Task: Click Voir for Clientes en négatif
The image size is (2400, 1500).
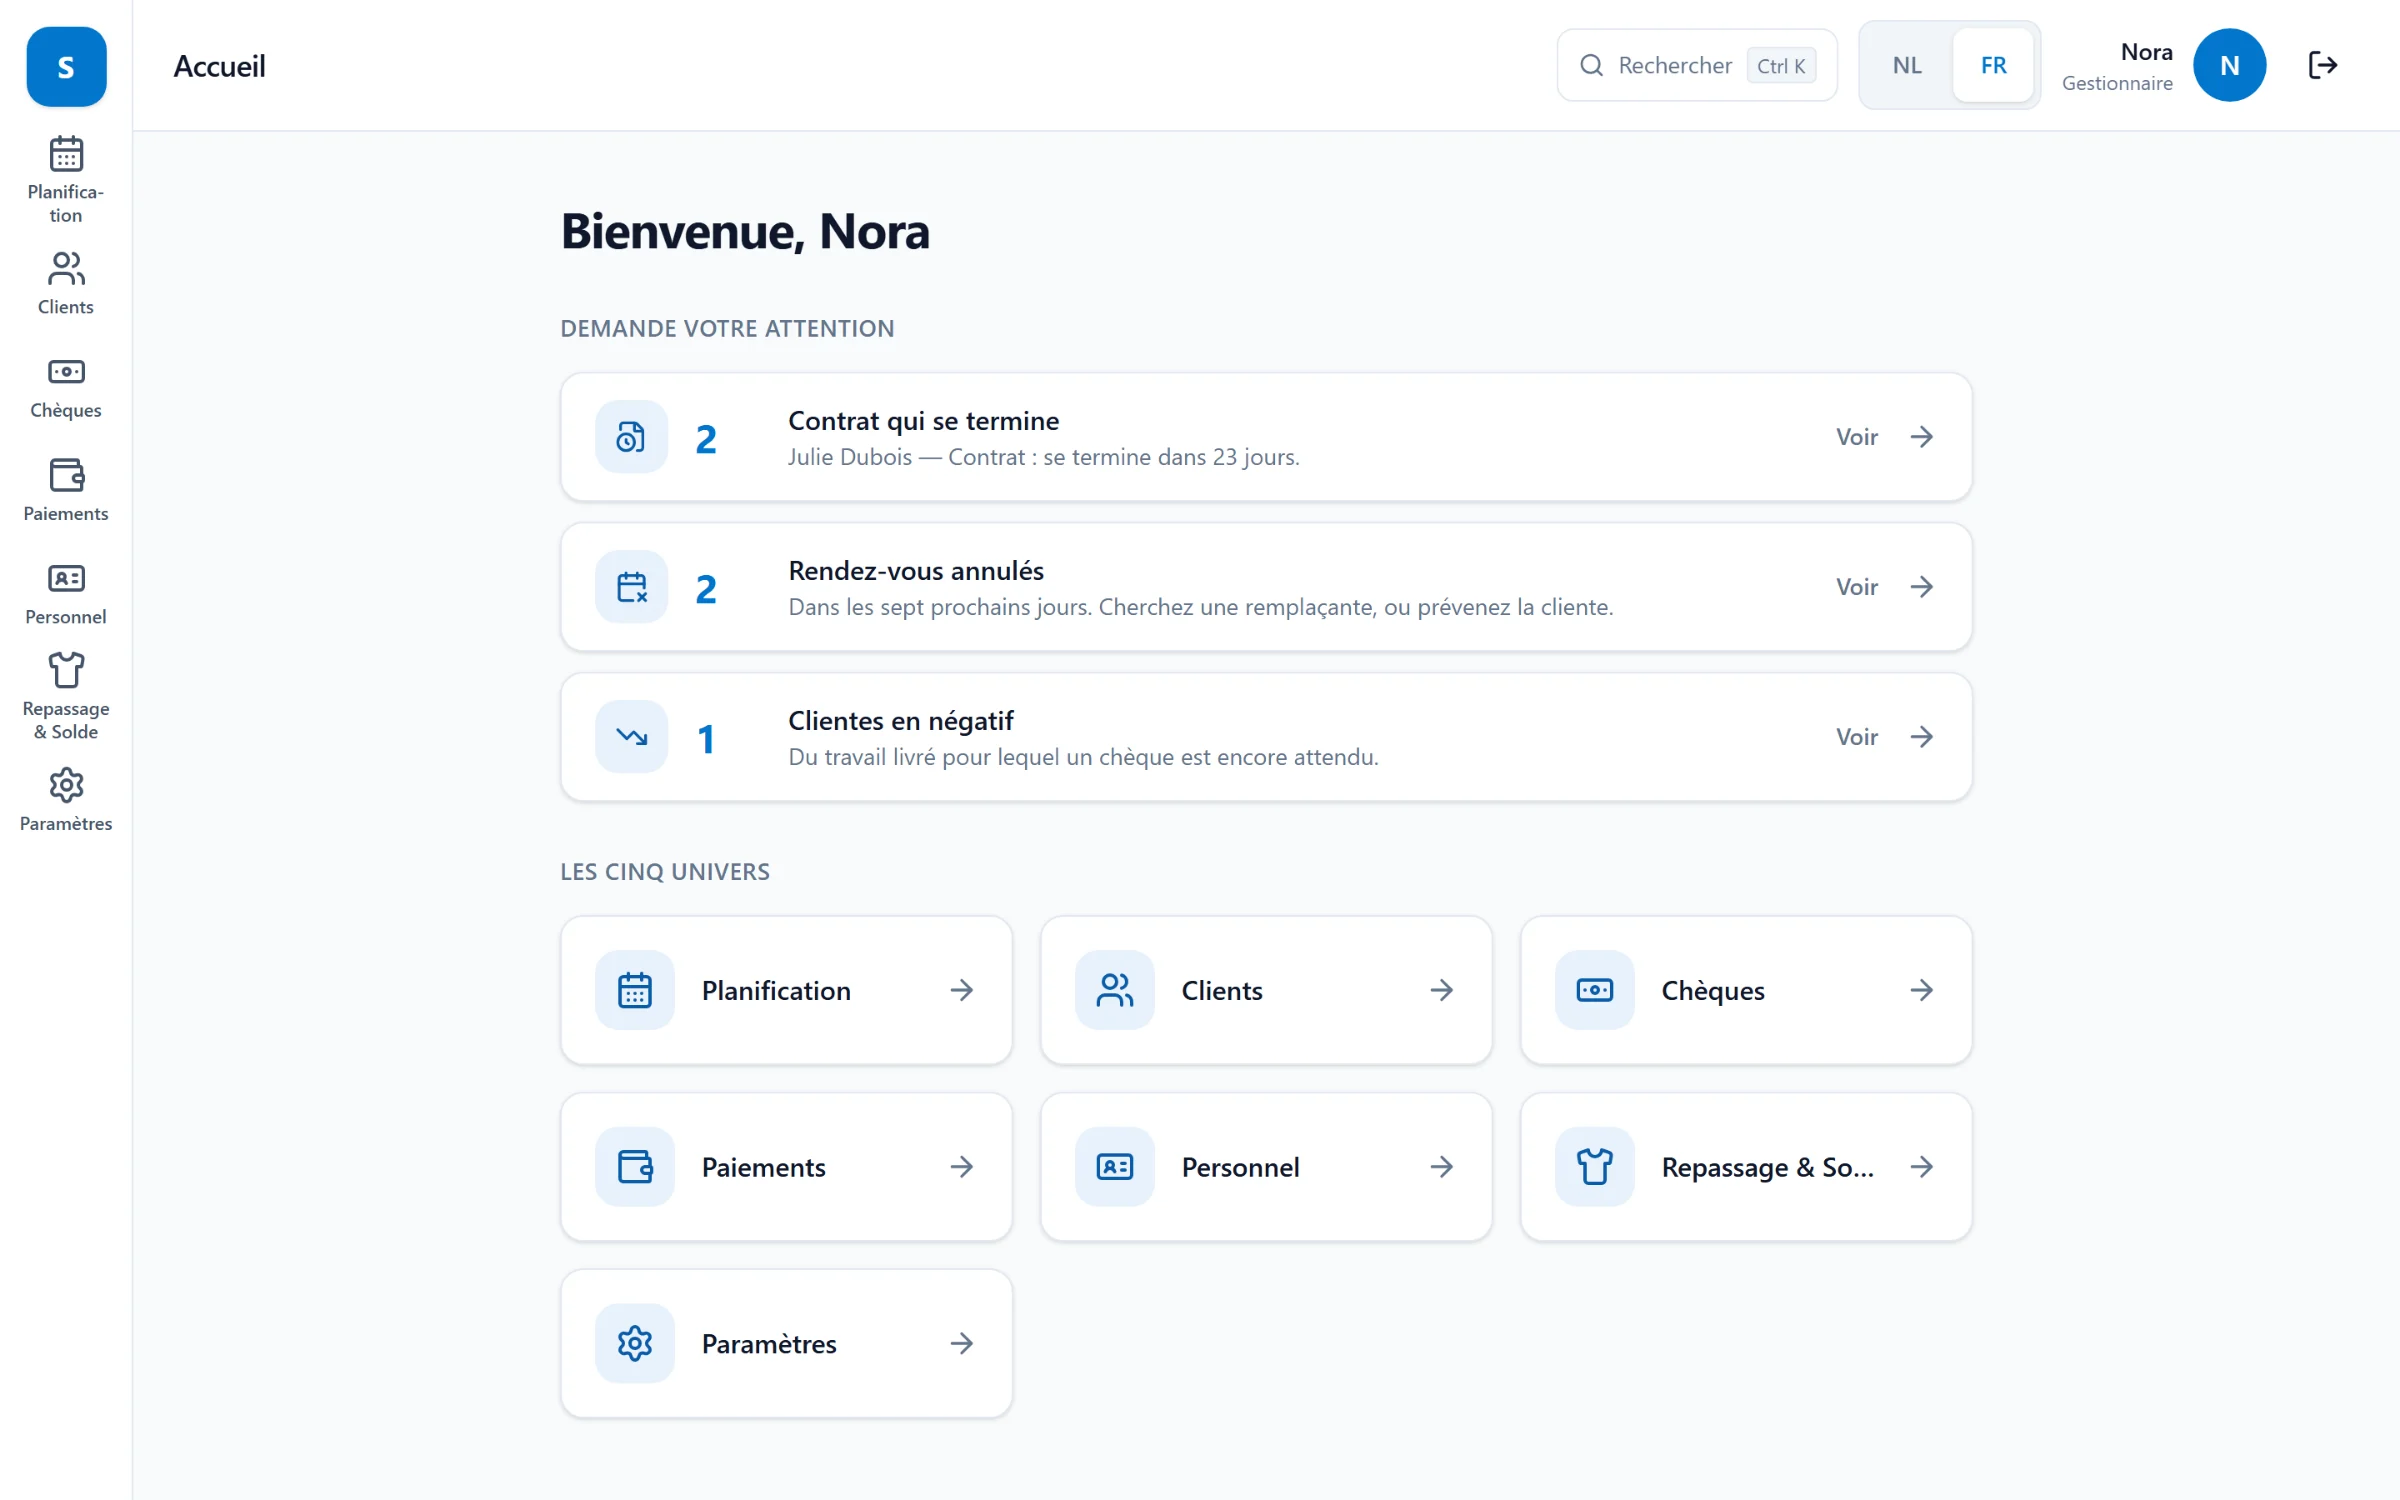Action: click(x=1884, y=737)
